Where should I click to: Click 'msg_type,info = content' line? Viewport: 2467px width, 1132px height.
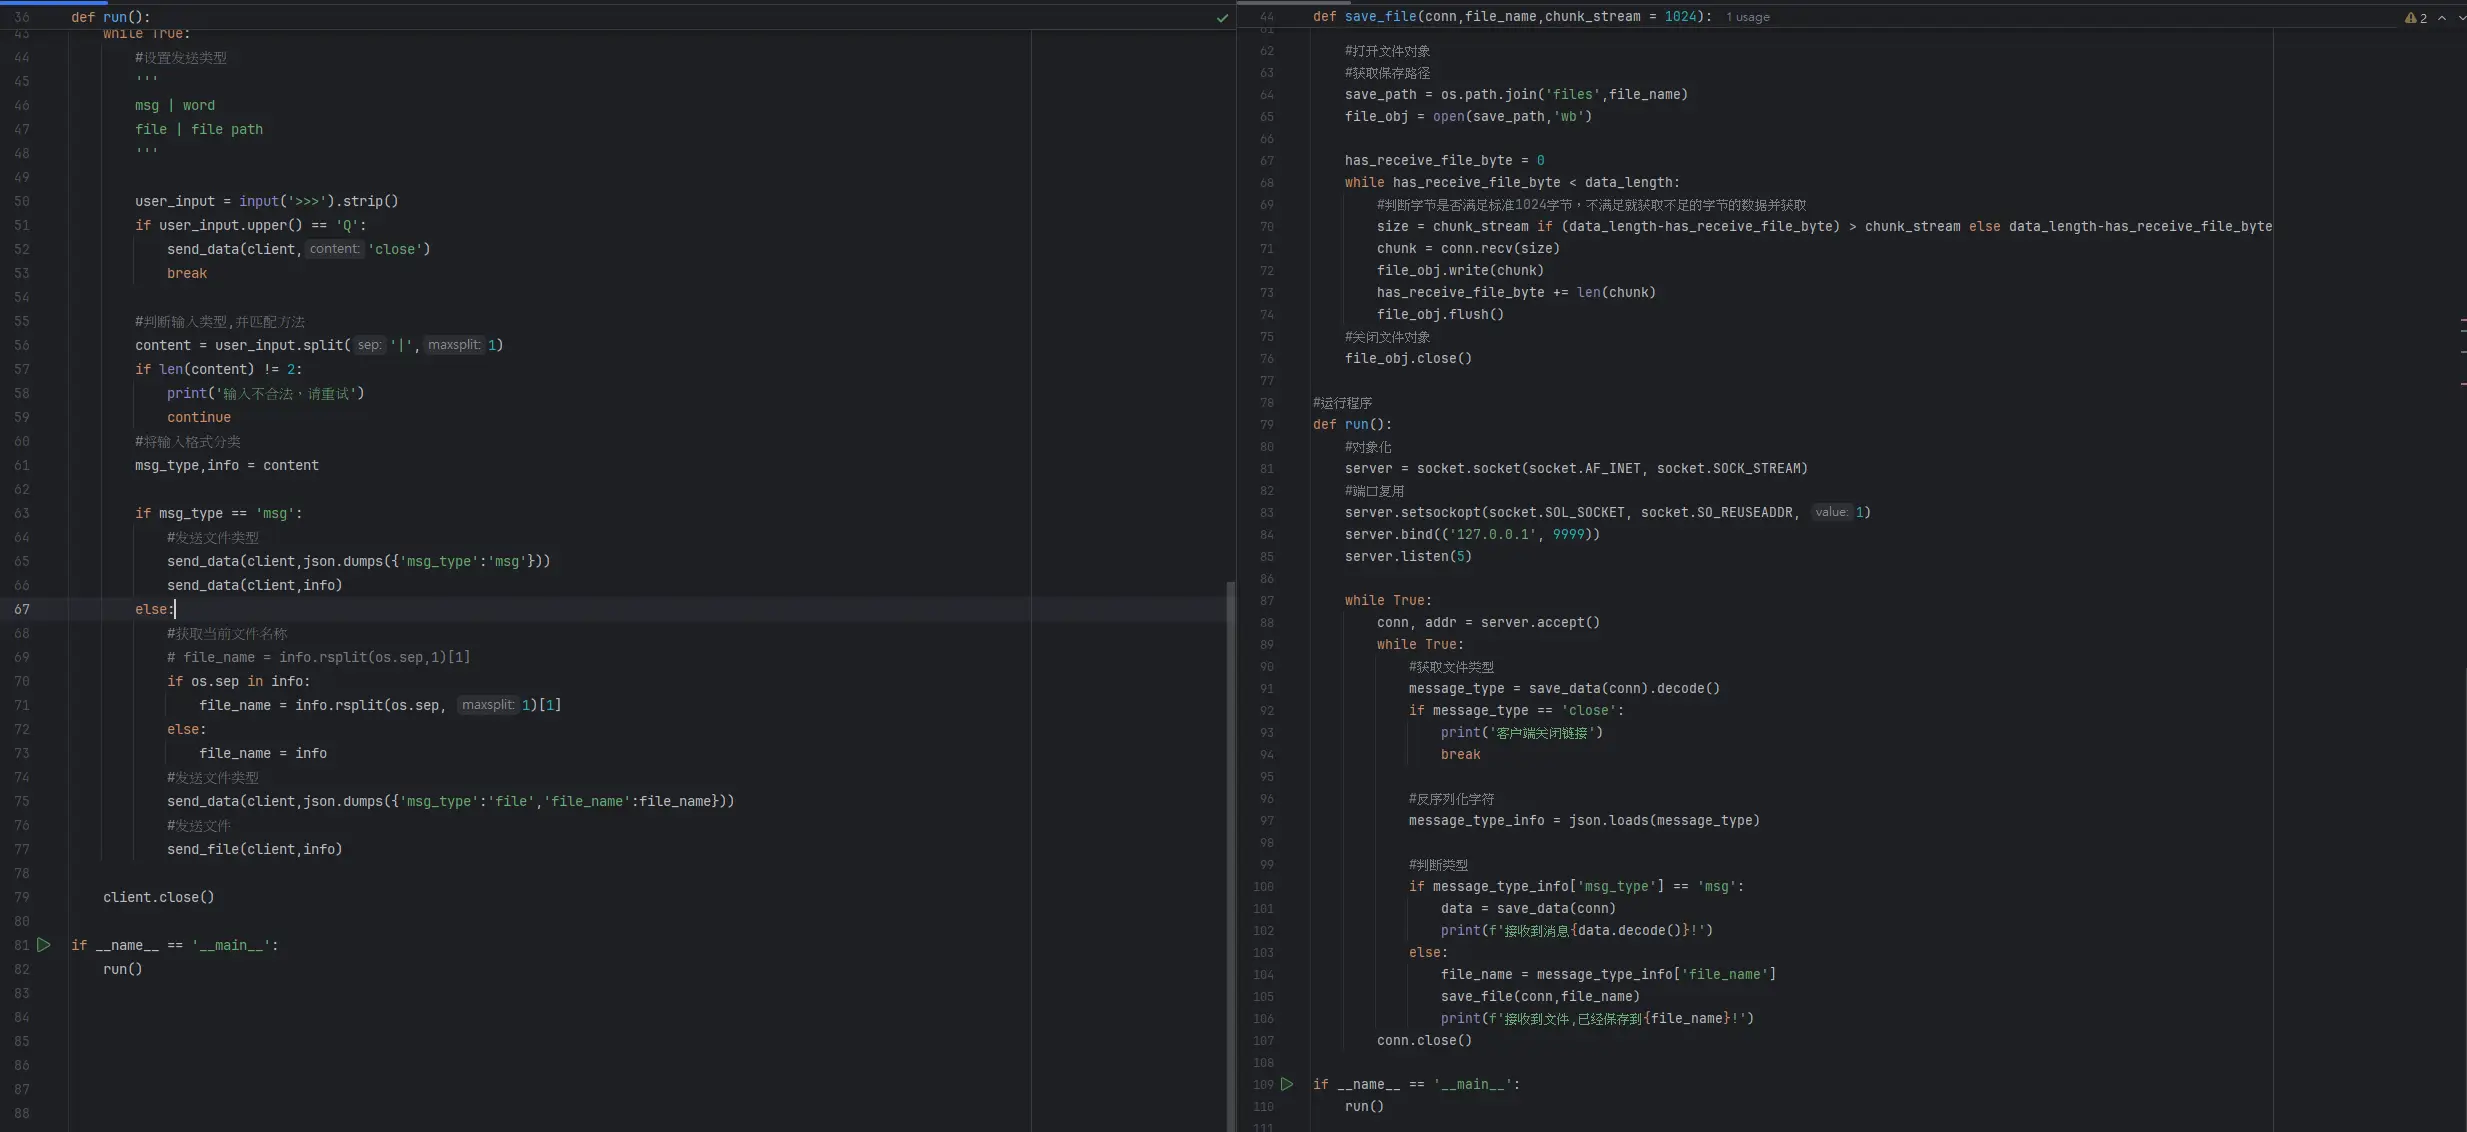click(227, 465)
